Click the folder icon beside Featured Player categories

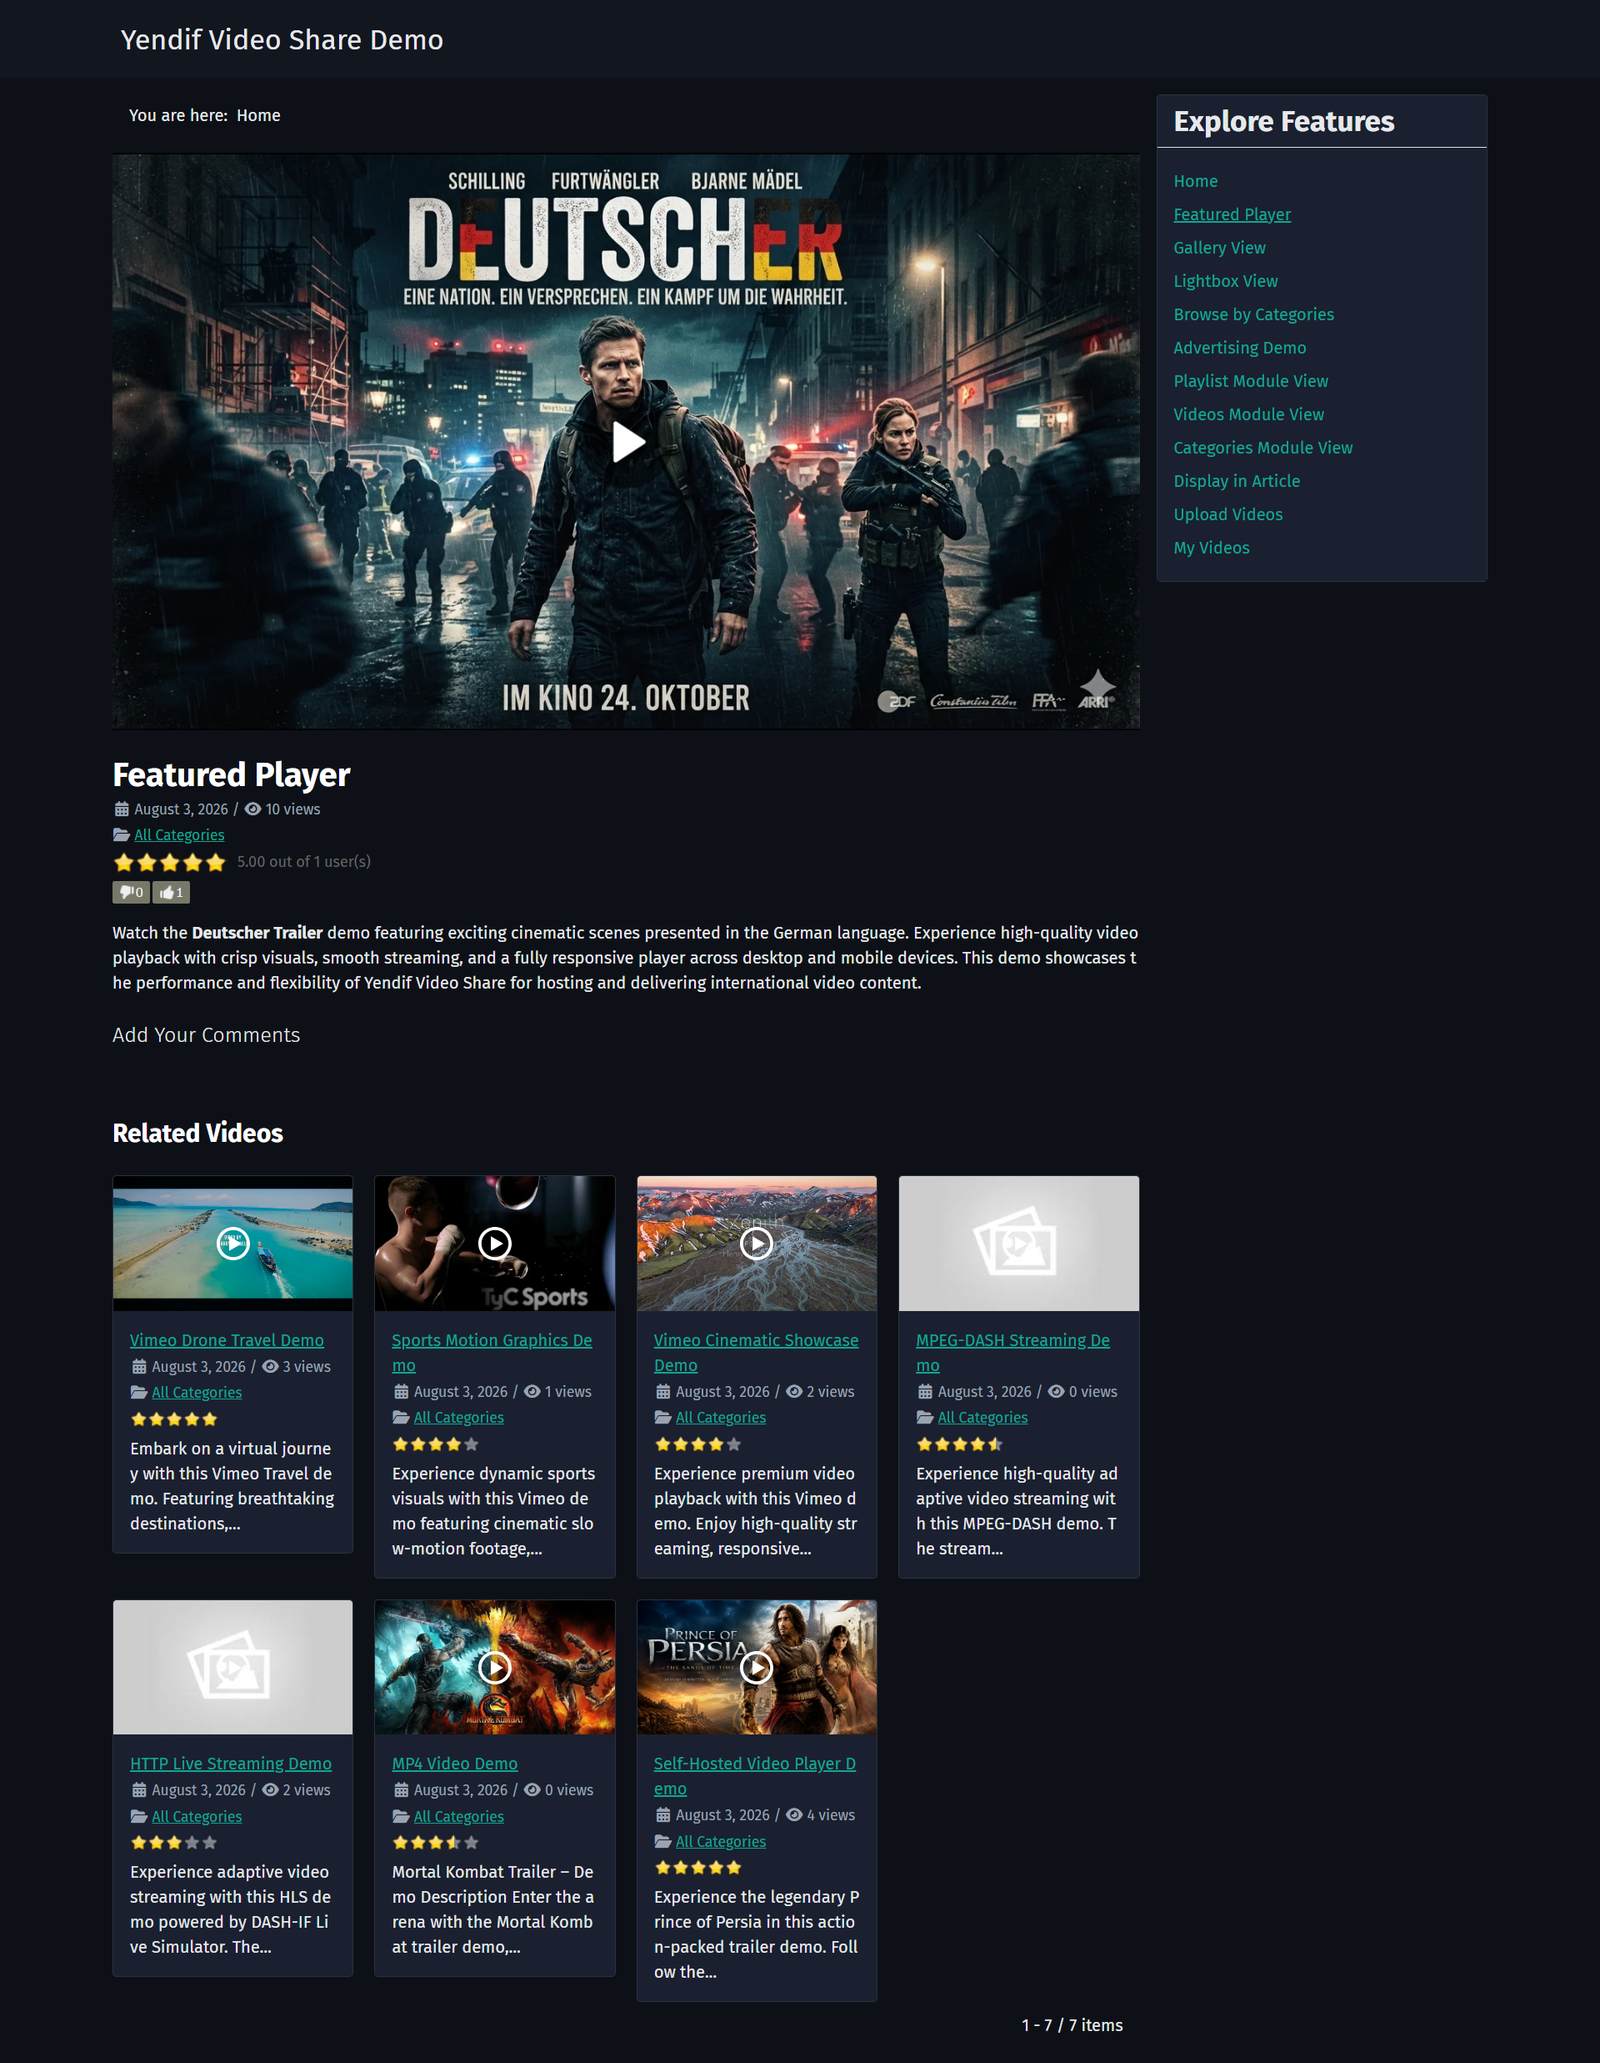point(121,835)
